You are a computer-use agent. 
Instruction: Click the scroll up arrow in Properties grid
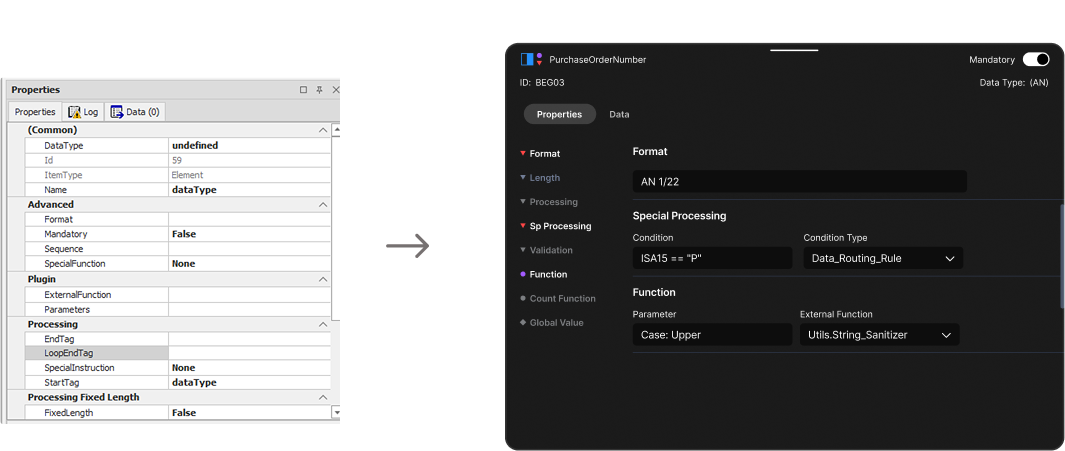coord(336,129)
